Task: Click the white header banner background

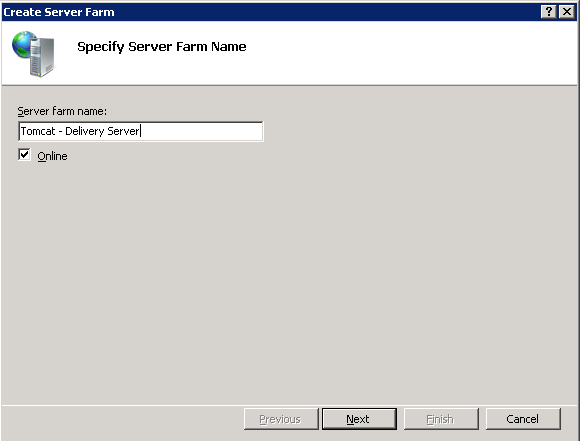Action: pyautogui.click(x=407, y=53)
